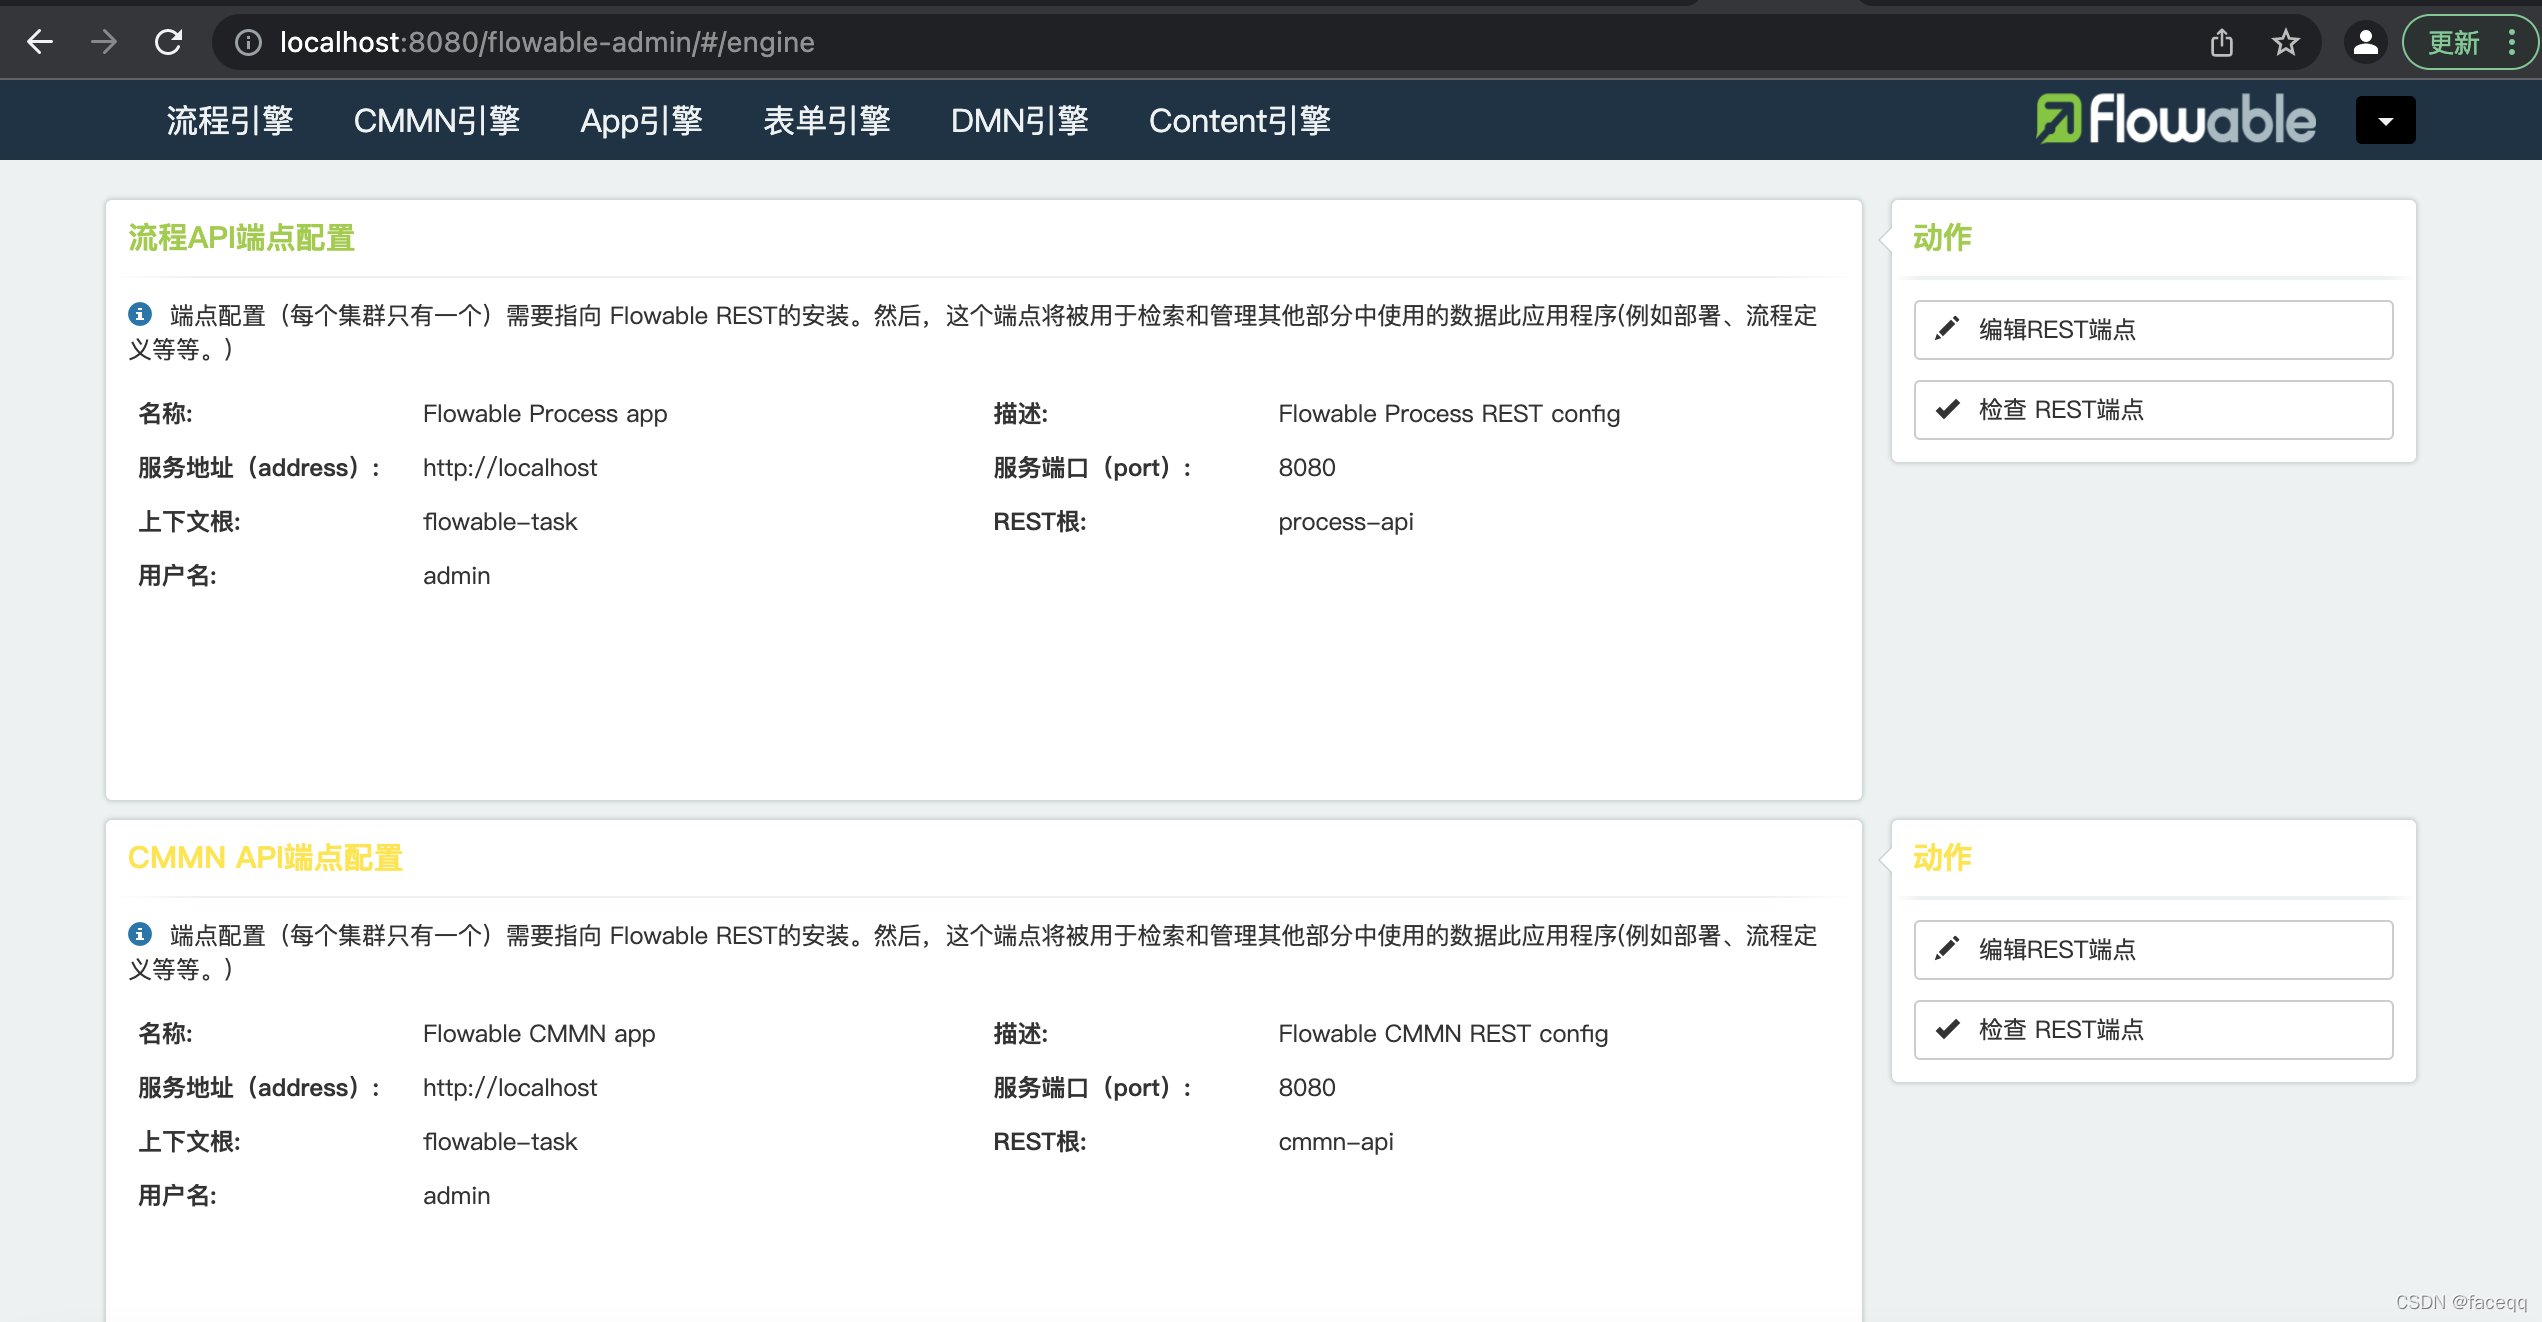Reload the flowable-admin page
2542x1322 pixels.
coord(168,42)
